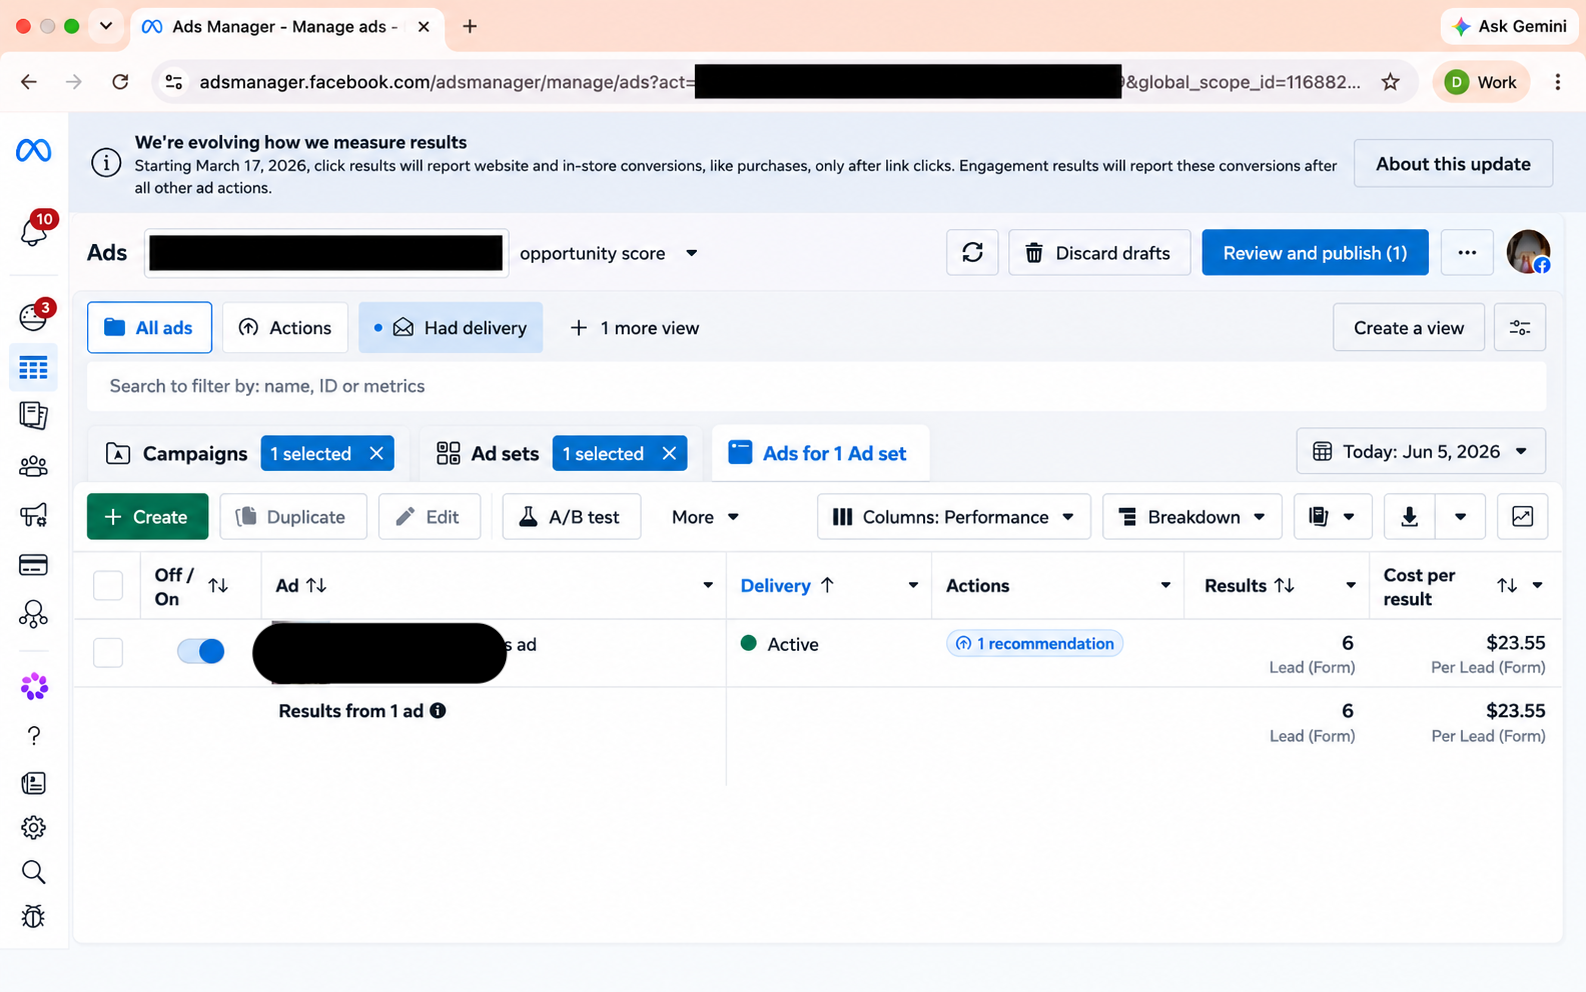
Task: Open Ads Reporting sidebar icon
Action: [x=33, y=415]
